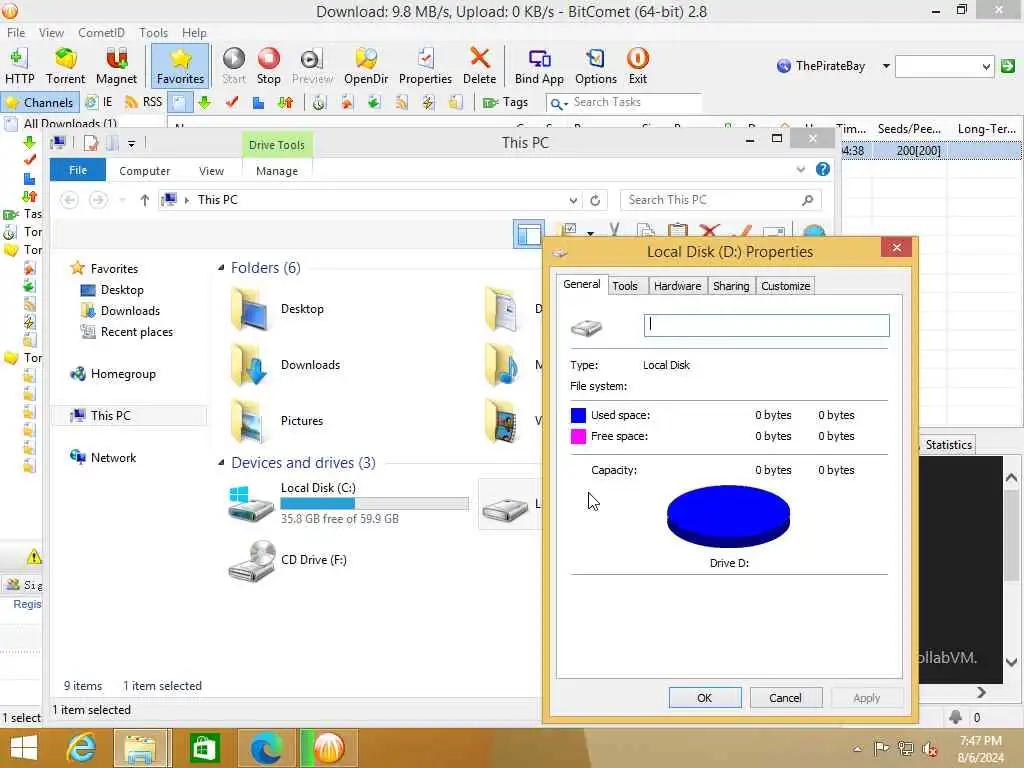Click Cancel in Local Disk Properties
The image size is (1024, 768).
pyautogui.click(x=786, y=697)
